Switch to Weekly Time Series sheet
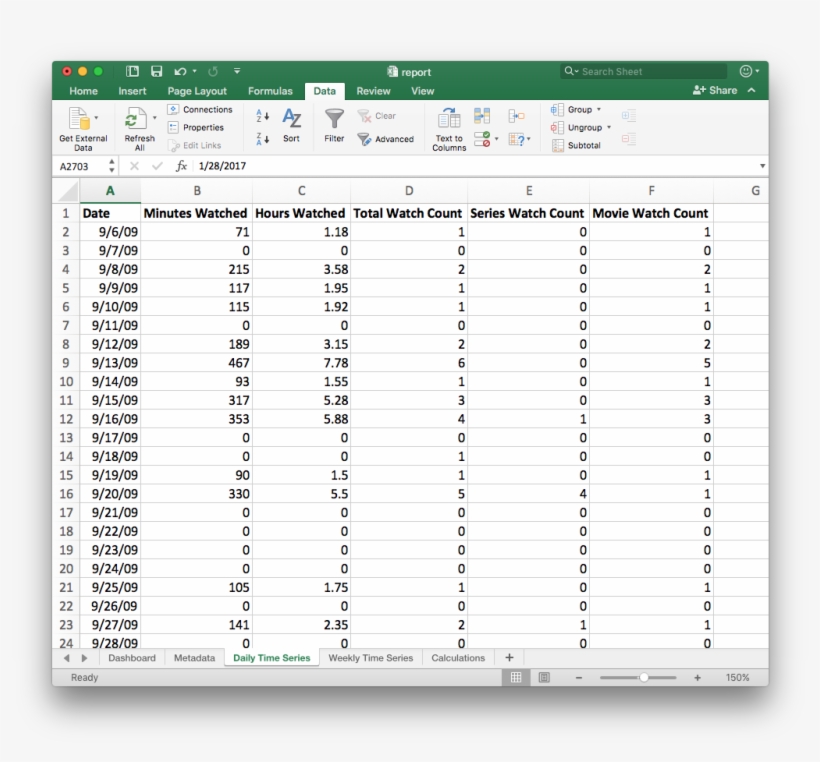This screenshot has height=762, width=820. [x=371, y=658]
